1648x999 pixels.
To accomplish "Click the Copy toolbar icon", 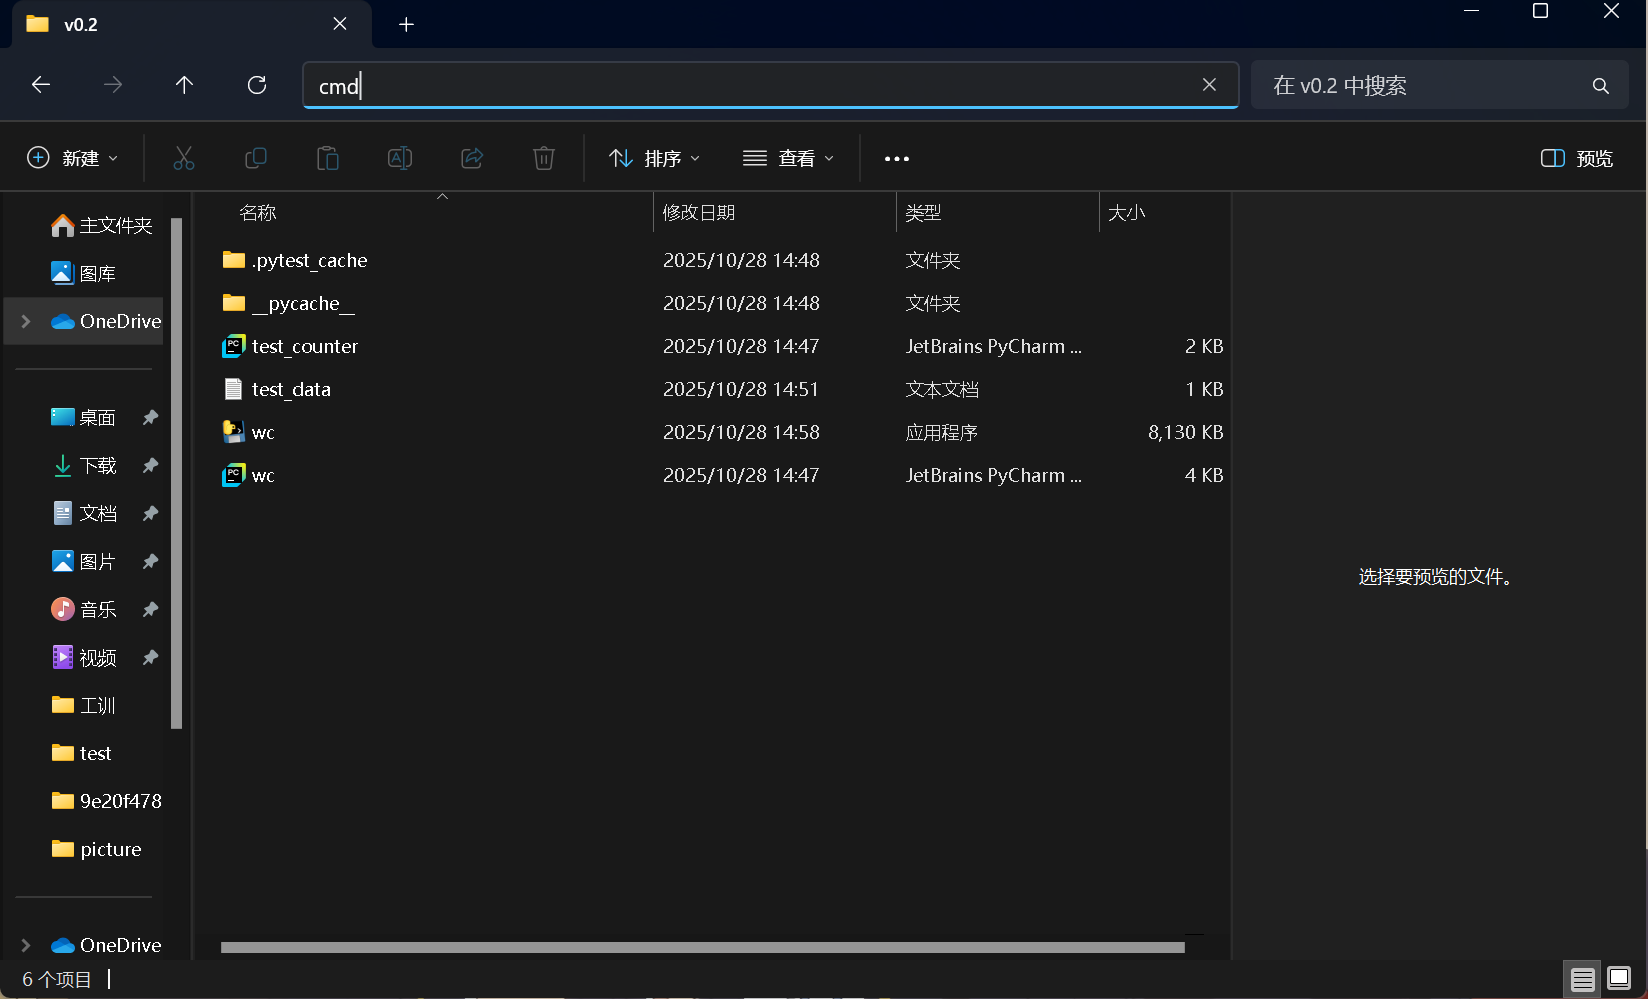I will pos(256,158).
